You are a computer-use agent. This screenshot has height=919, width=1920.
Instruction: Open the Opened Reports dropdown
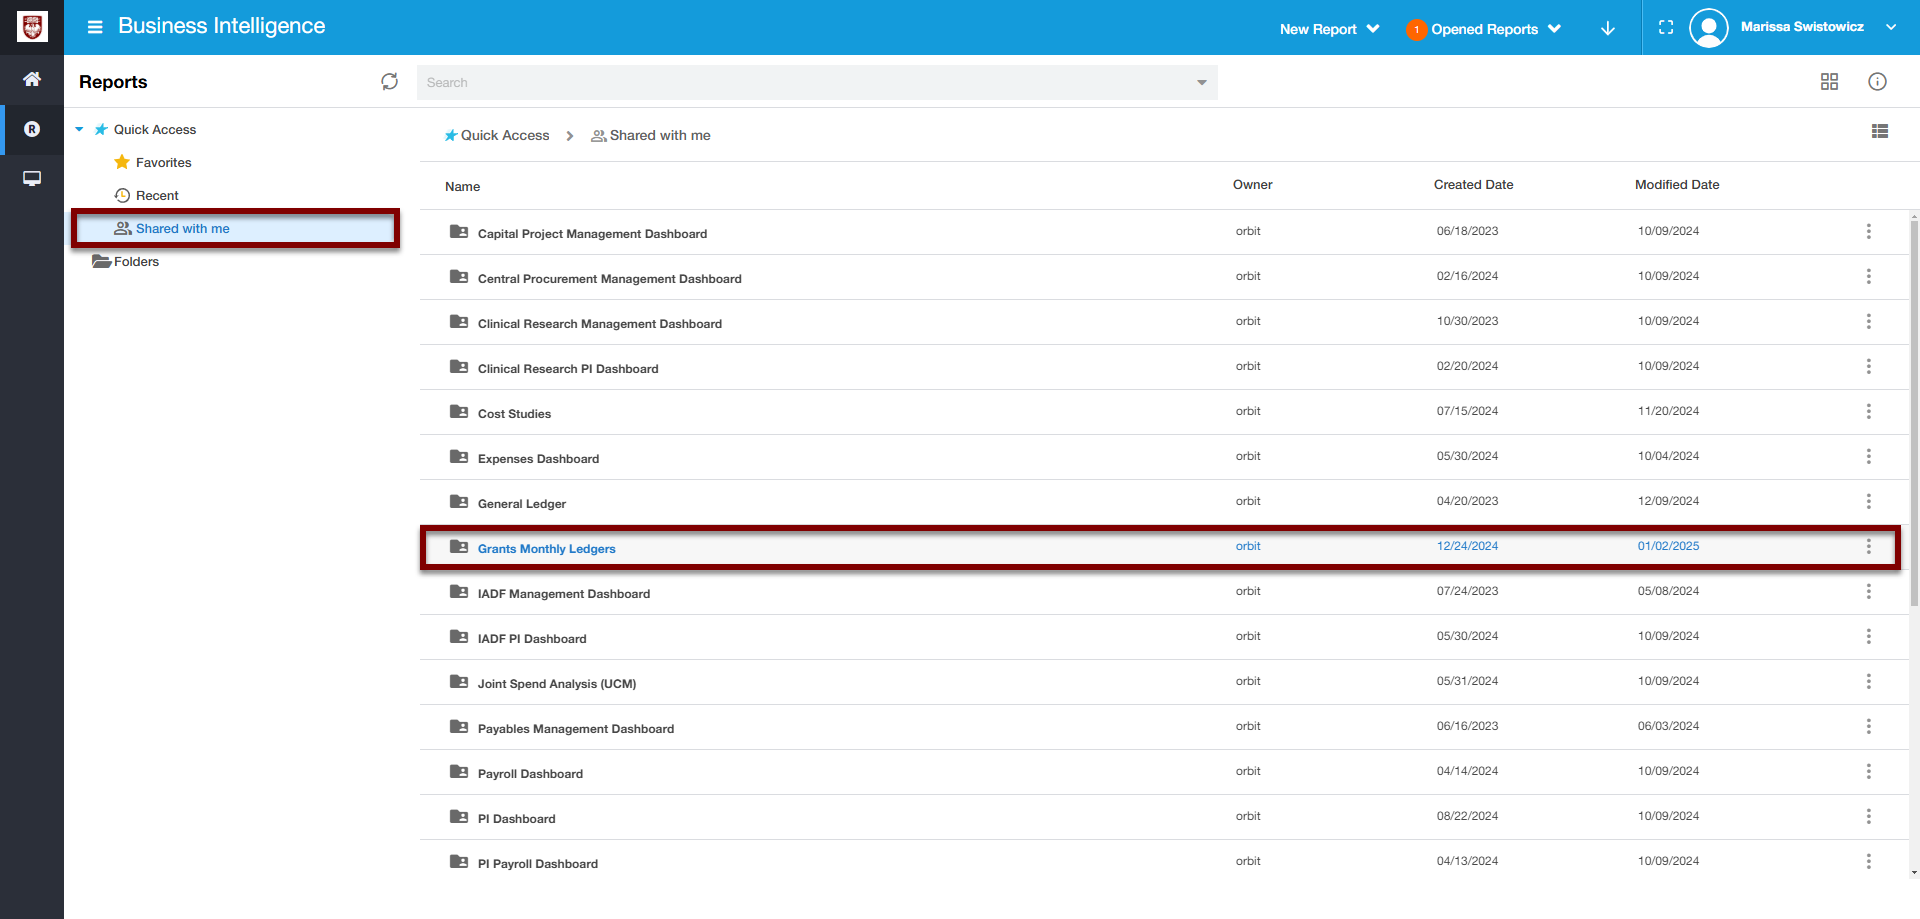point(1484,29)
